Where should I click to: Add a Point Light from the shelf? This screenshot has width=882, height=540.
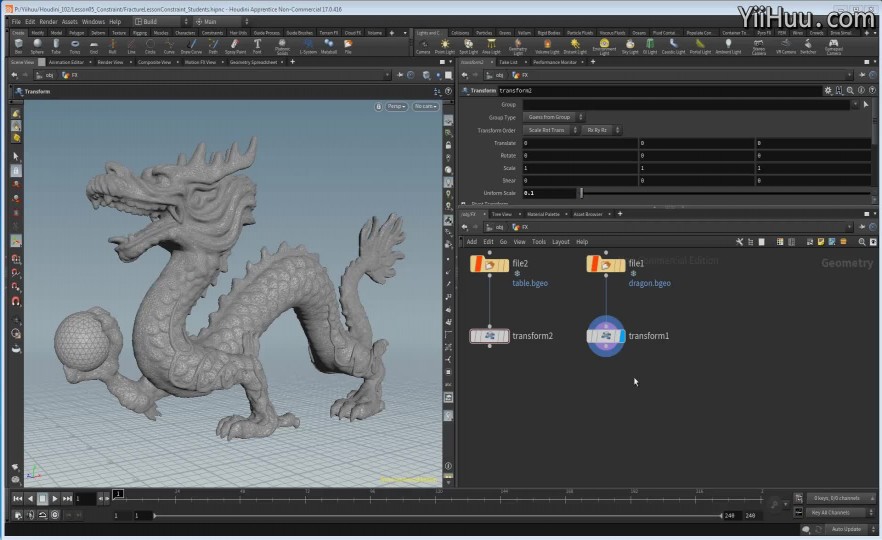tap(444, 46)
